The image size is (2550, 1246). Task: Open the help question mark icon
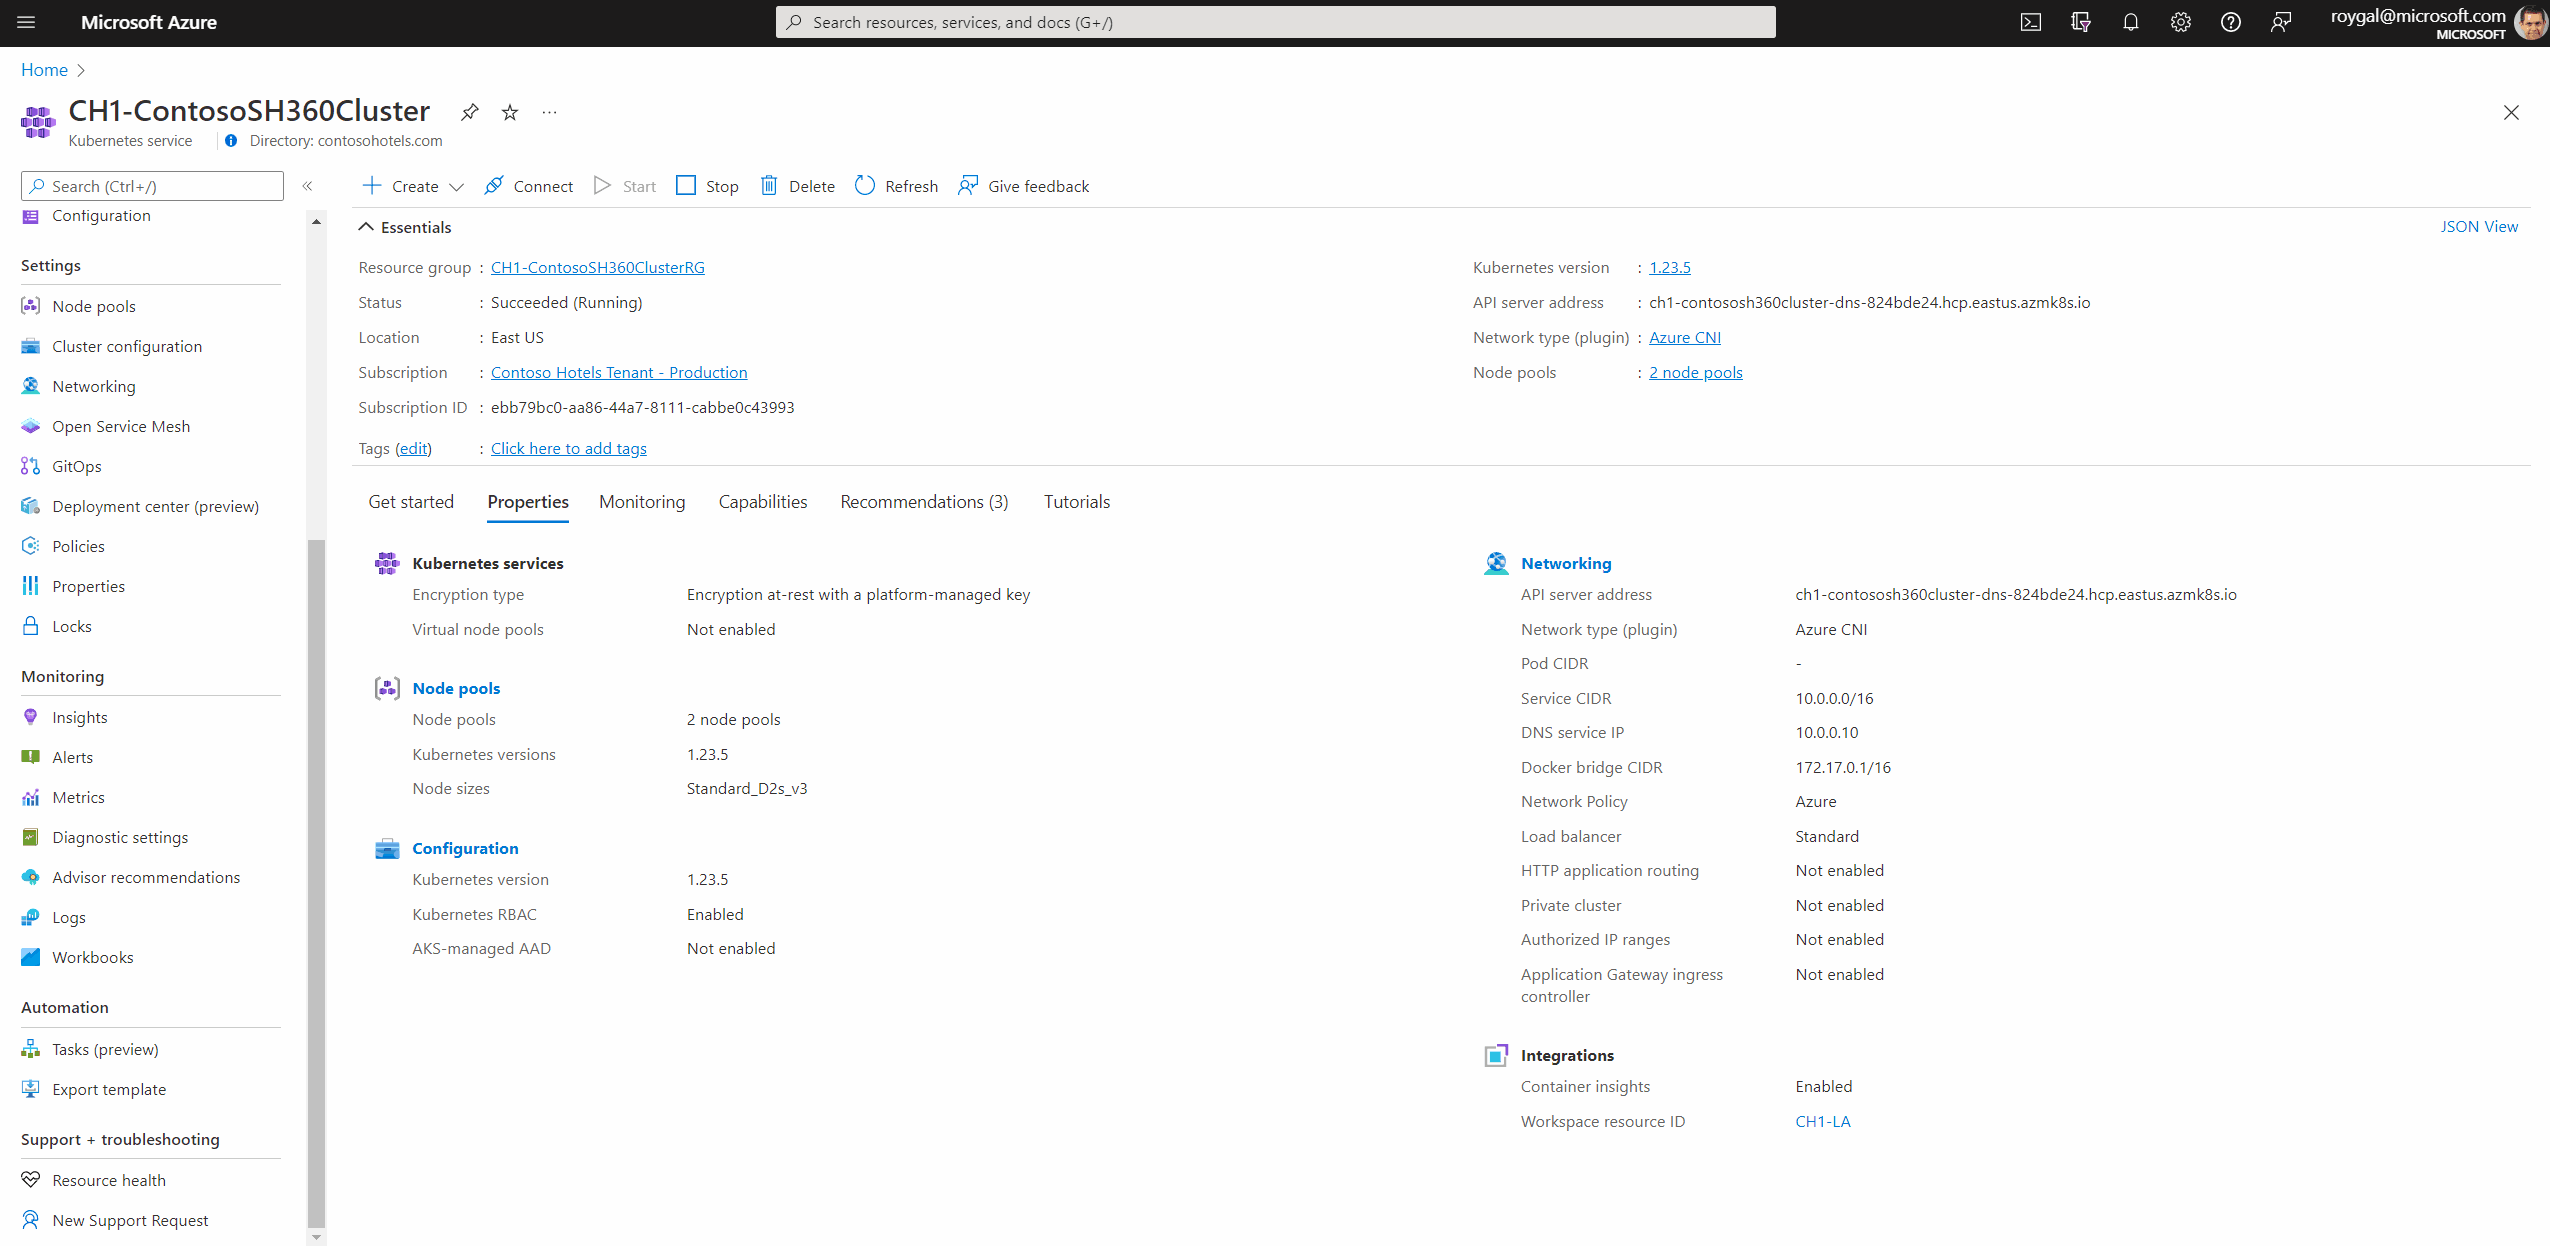(x=2230, y=22)
